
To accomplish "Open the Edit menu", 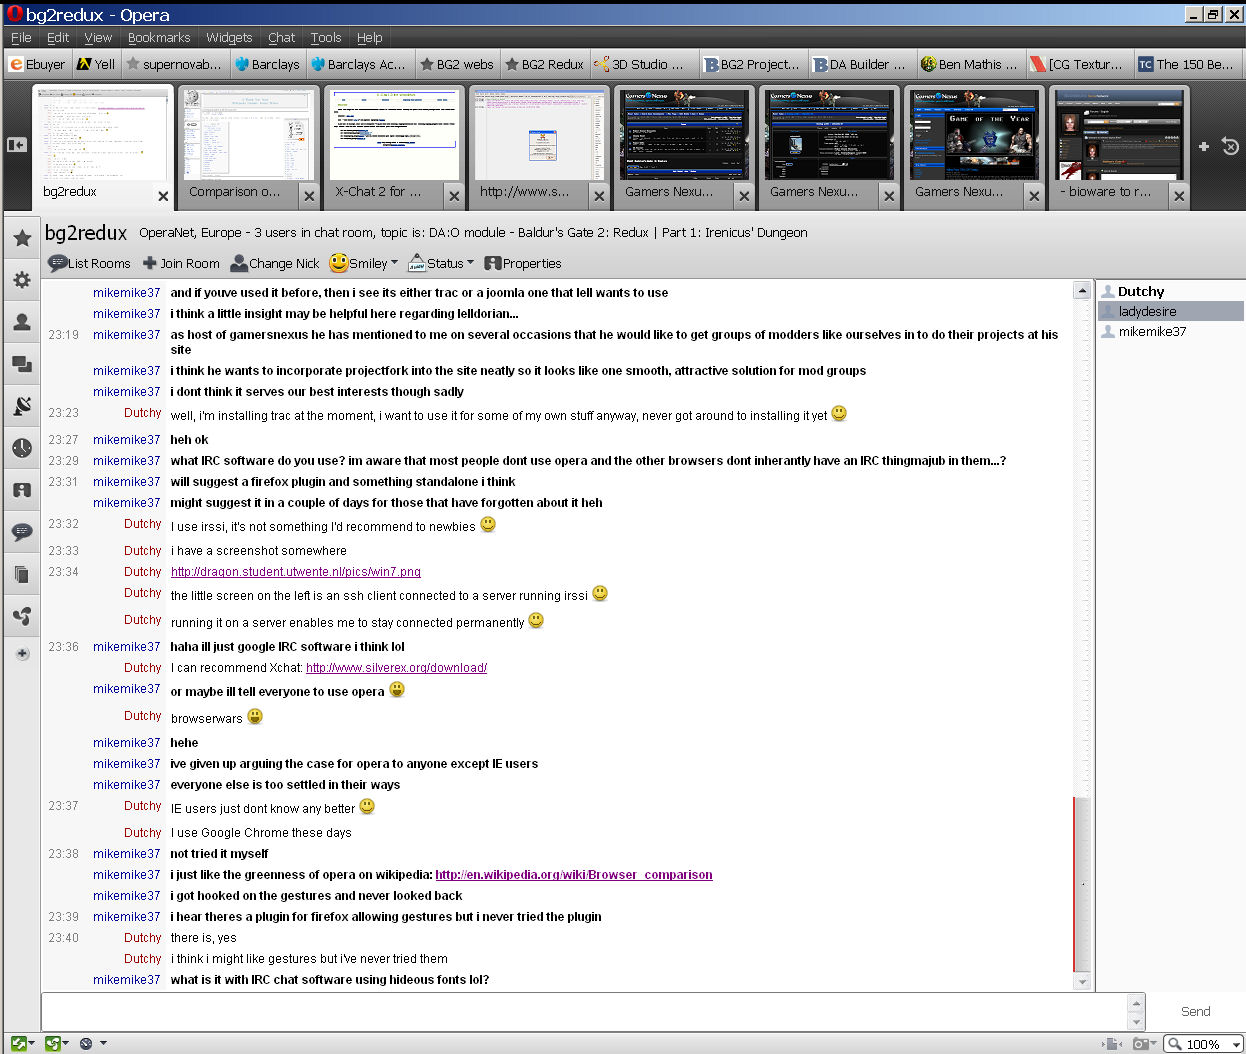I will click(x=58, y=38).
